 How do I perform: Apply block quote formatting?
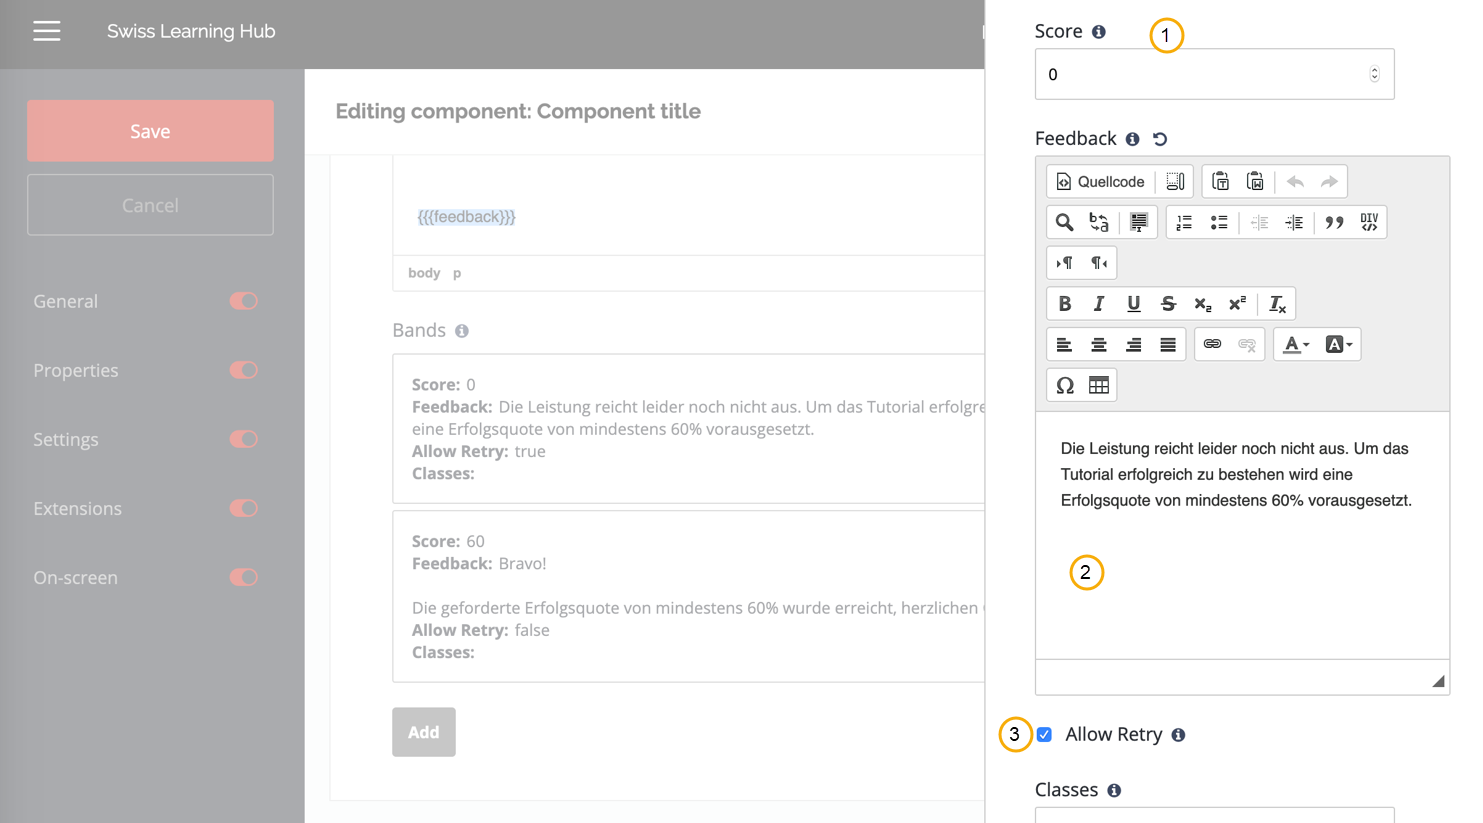1334,222
